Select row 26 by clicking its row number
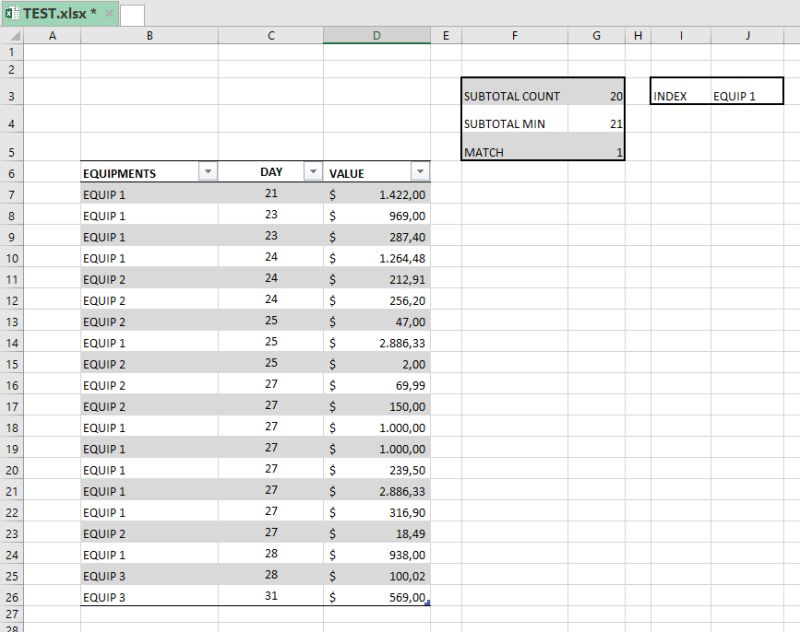Viewport: 800px width, 632px height. click(x=14, y=594)
